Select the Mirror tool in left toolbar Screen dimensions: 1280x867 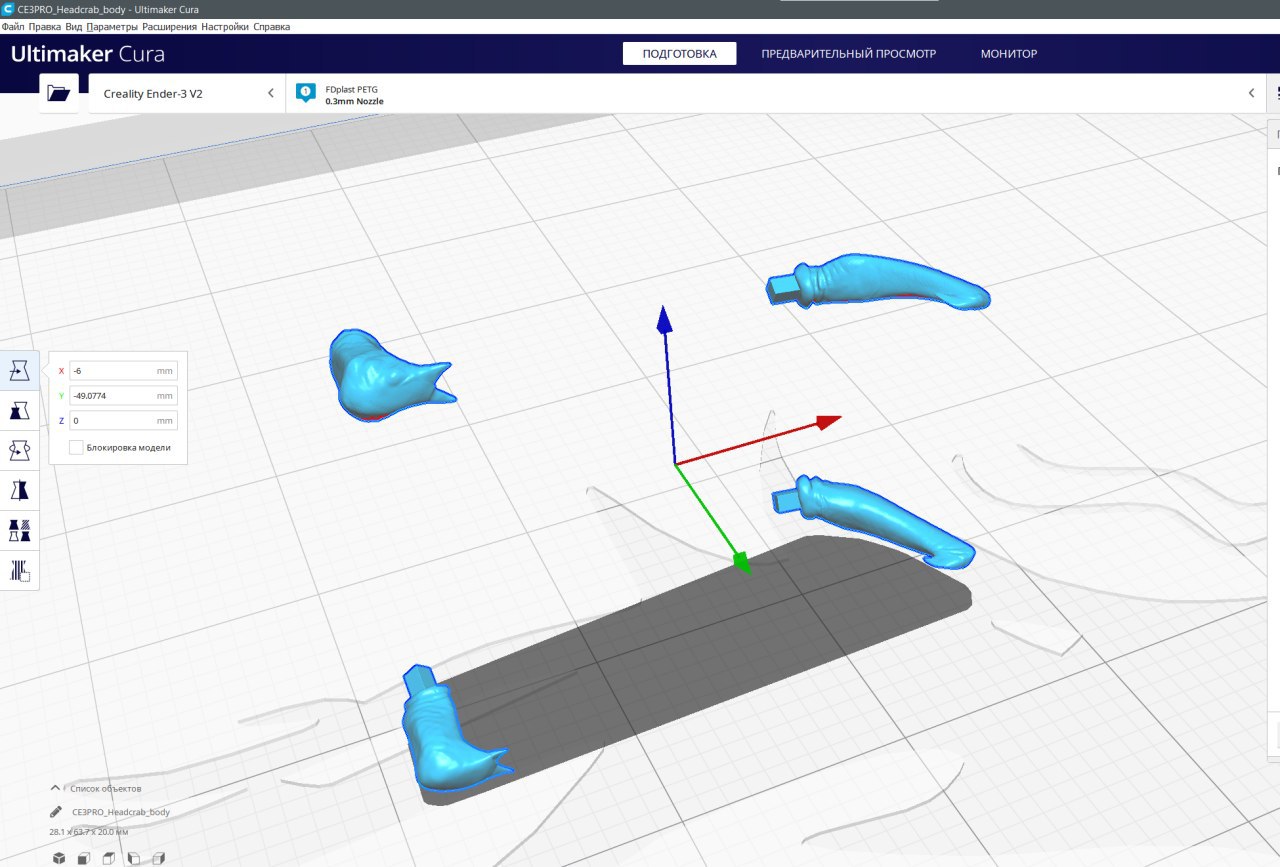coord(20,490)
